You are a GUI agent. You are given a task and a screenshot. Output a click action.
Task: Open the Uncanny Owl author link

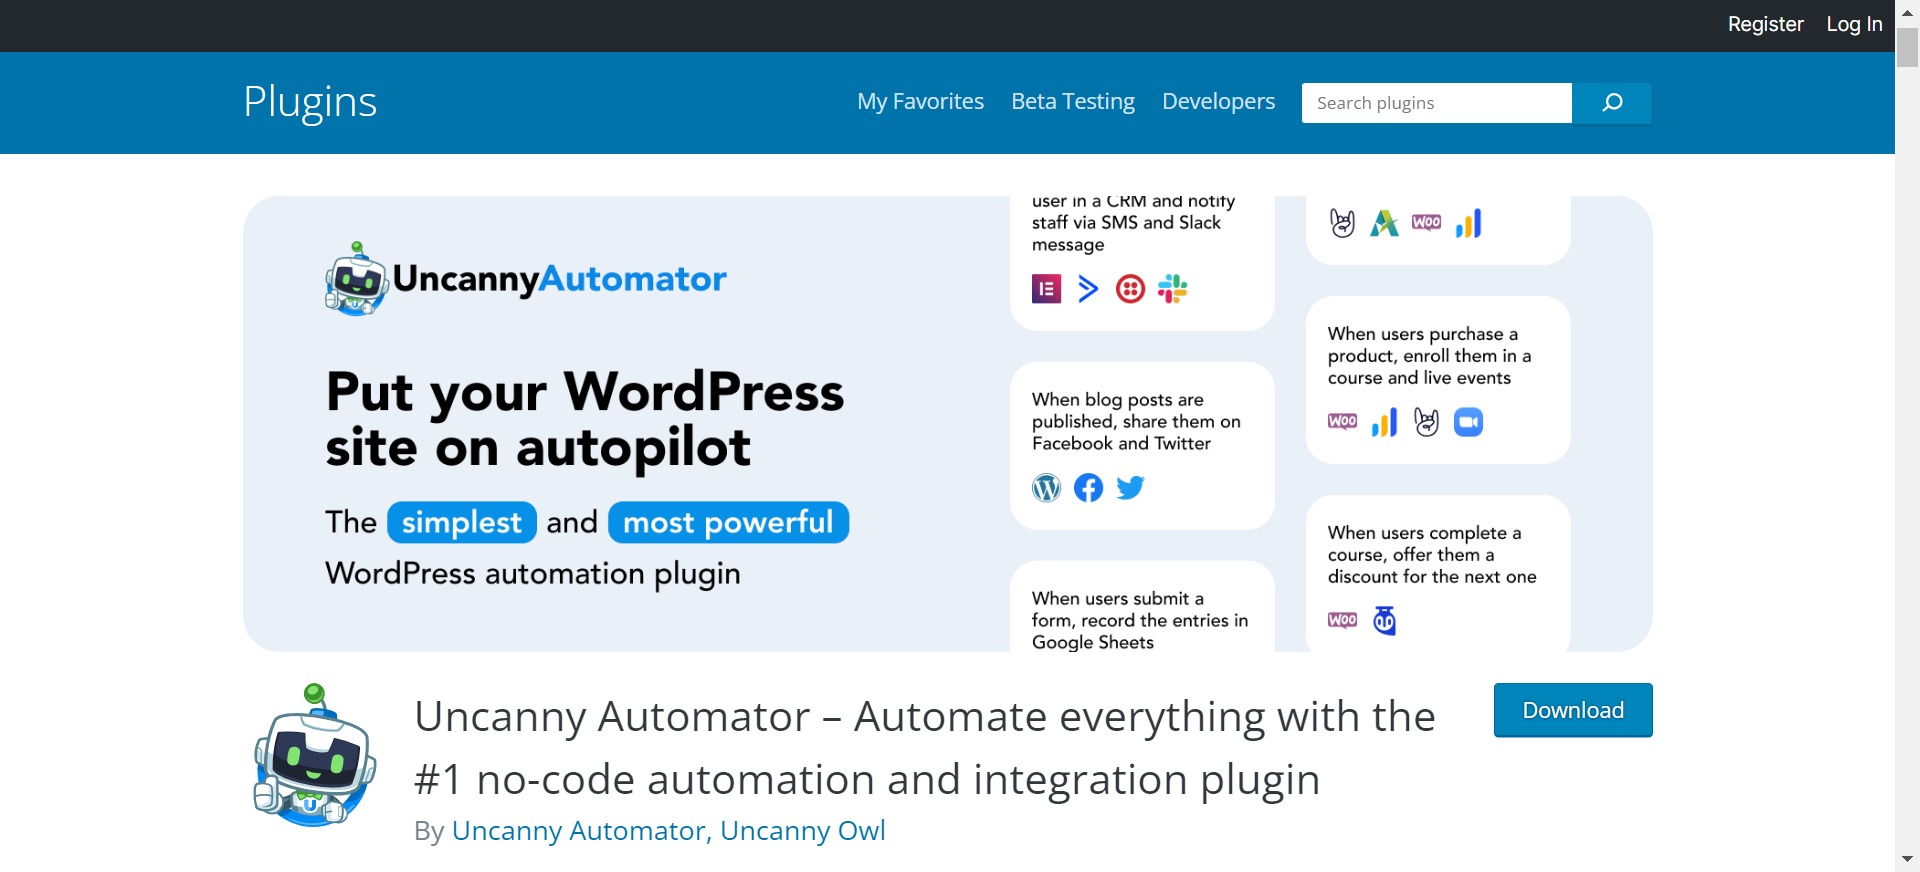point(802,831)
